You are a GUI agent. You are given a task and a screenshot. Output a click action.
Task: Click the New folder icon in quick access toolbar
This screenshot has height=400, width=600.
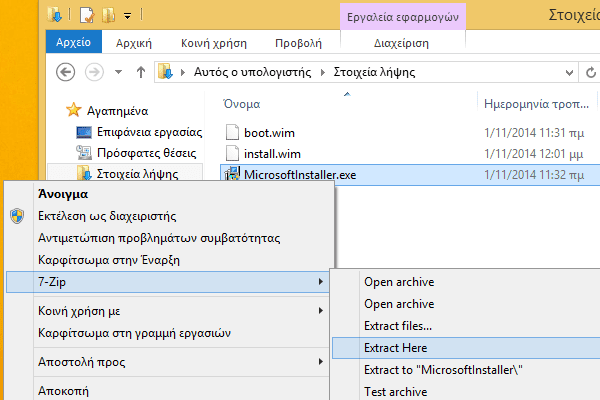click(108, 15)
